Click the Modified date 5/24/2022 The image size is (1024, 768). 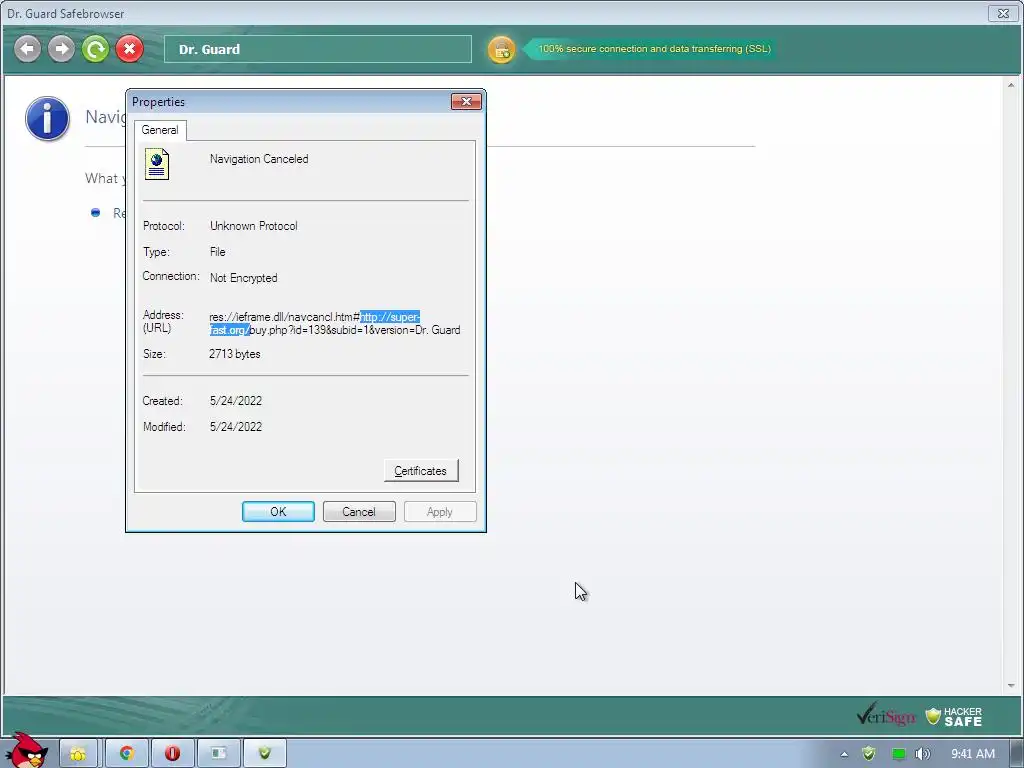[236, 427]
